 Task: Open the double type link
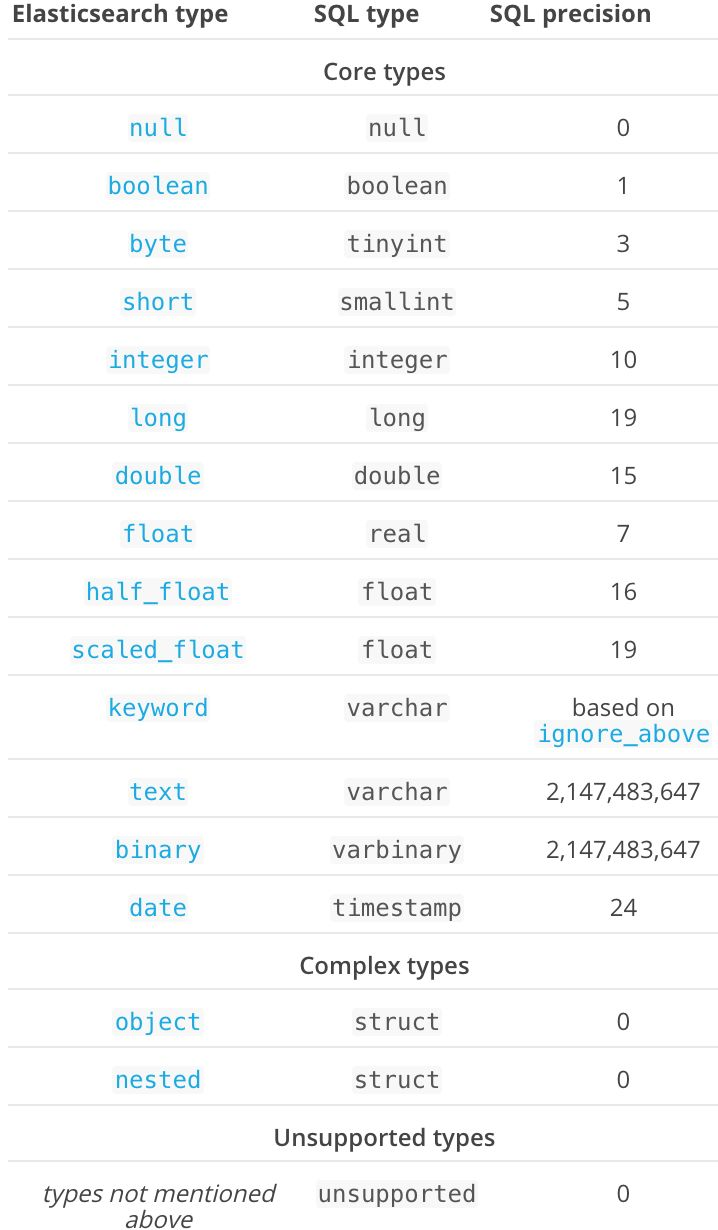[158, 476]
